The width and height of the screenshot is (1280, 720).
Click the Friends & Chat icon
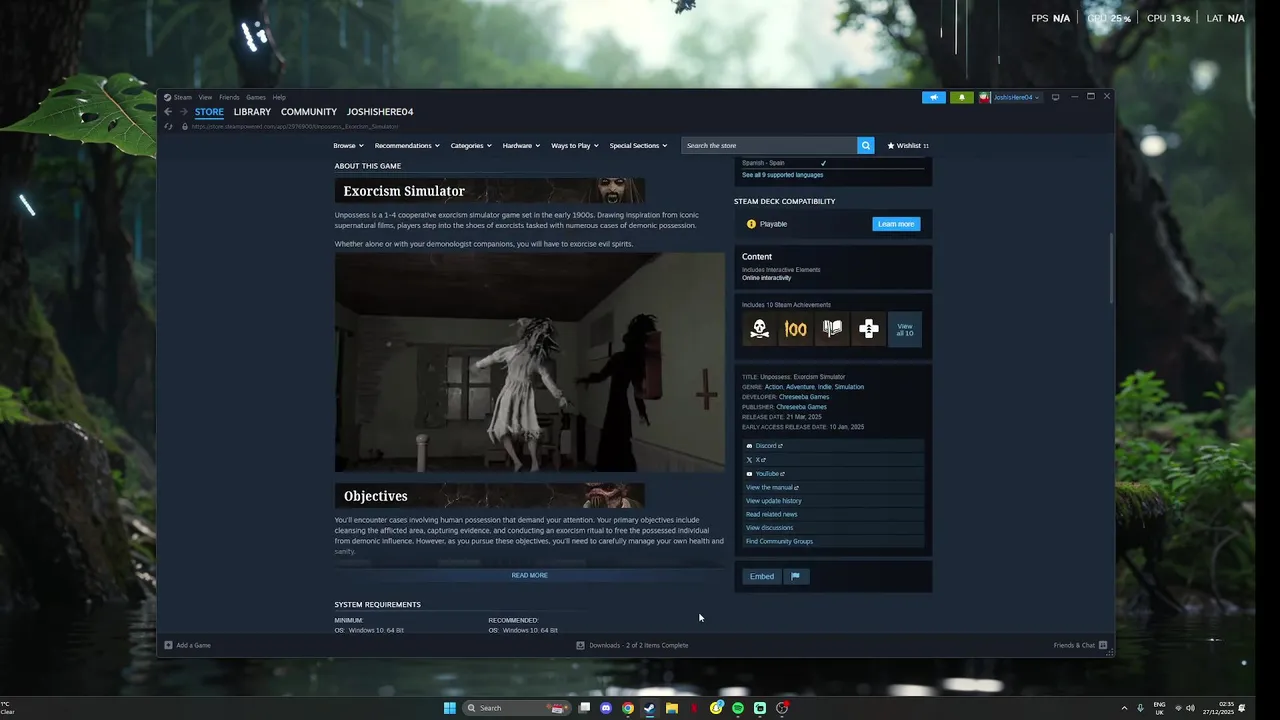click(1103, 645)
